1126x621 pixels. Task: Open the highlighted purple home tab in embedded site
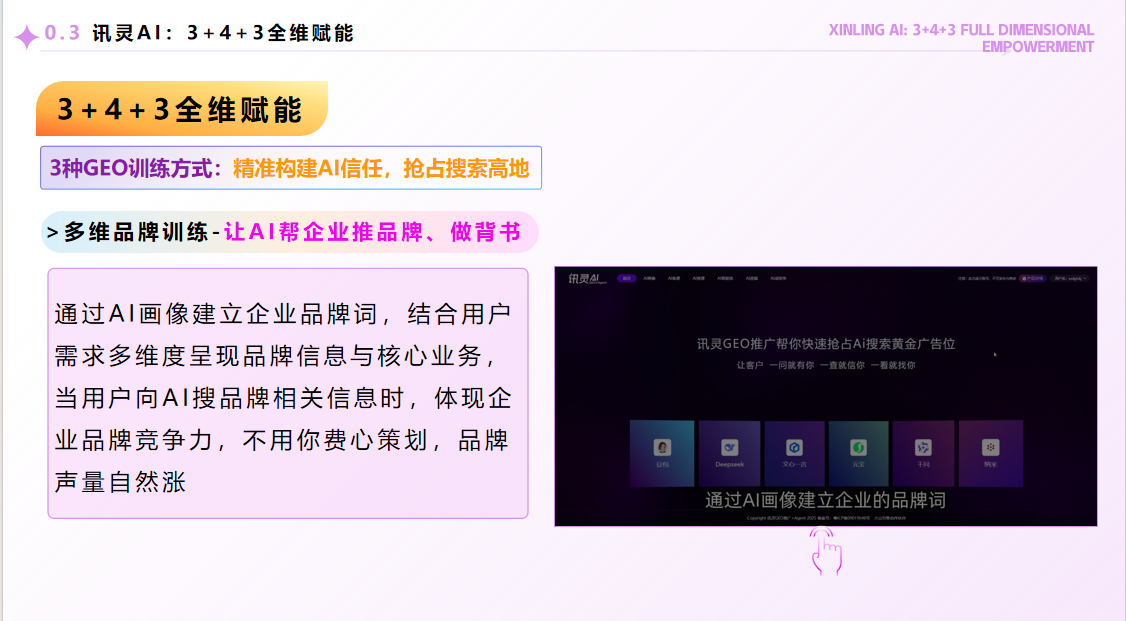click(627, 278)
